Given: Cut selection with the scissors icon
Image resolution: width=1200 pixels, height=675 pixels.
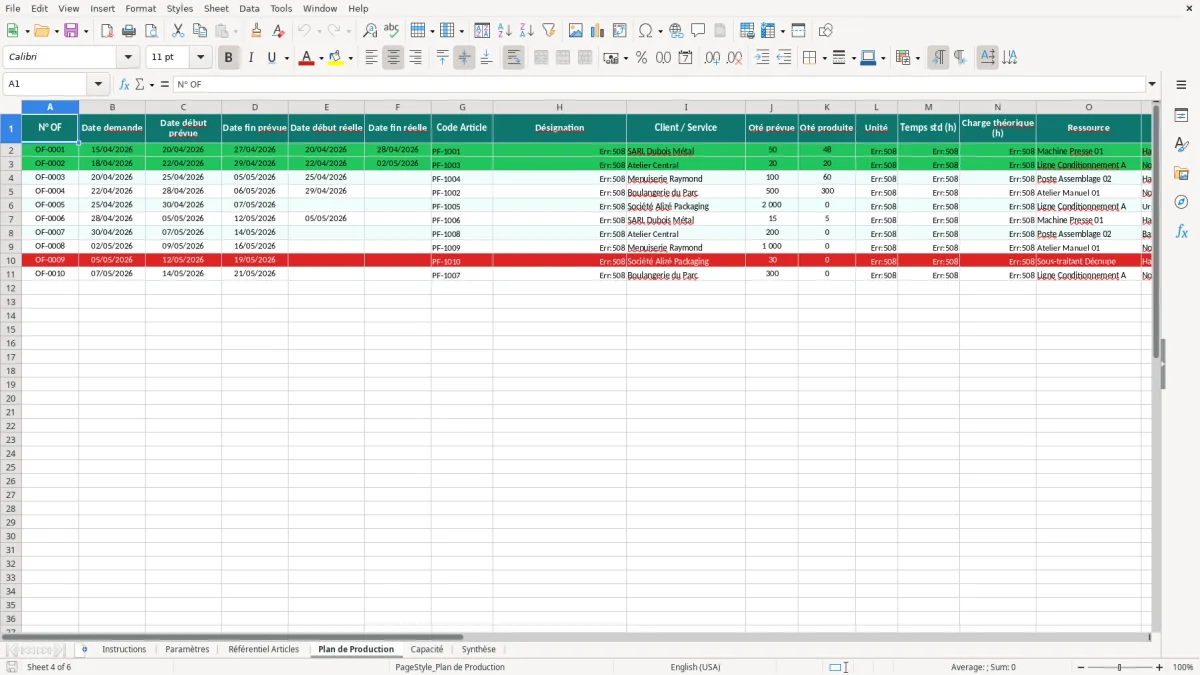Looking at the screenshot, I should pyautogui.click(x=178, y=31).
